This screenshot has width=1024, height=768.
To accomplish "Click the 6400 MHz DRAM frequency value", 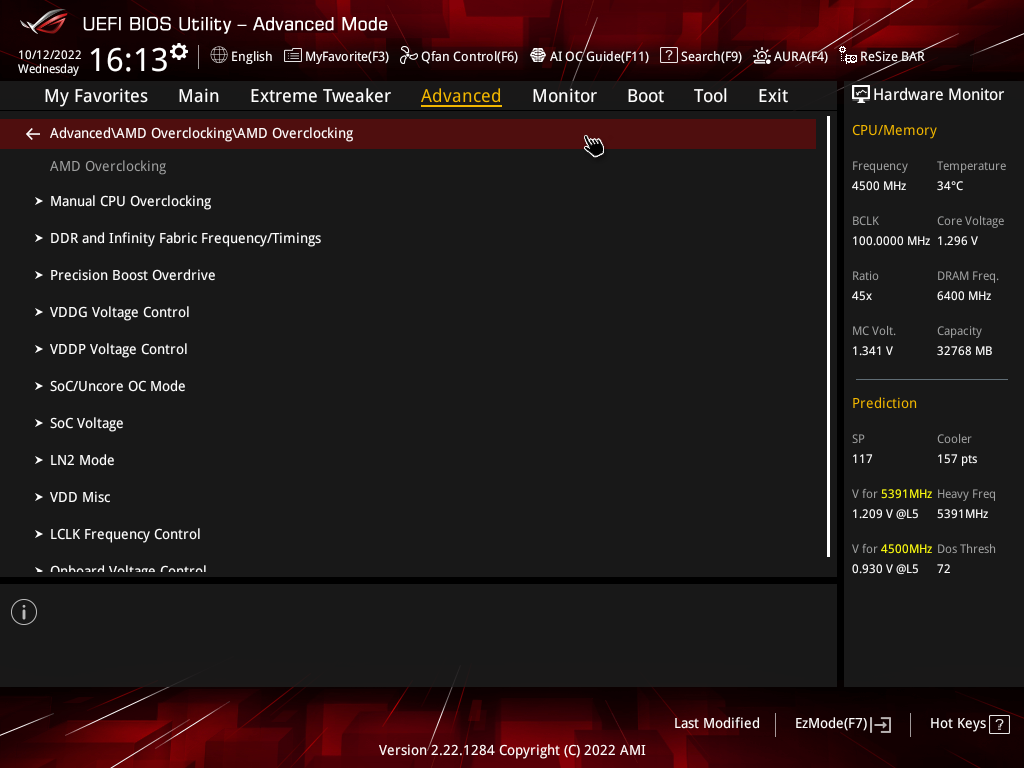I will click(964, 296).
